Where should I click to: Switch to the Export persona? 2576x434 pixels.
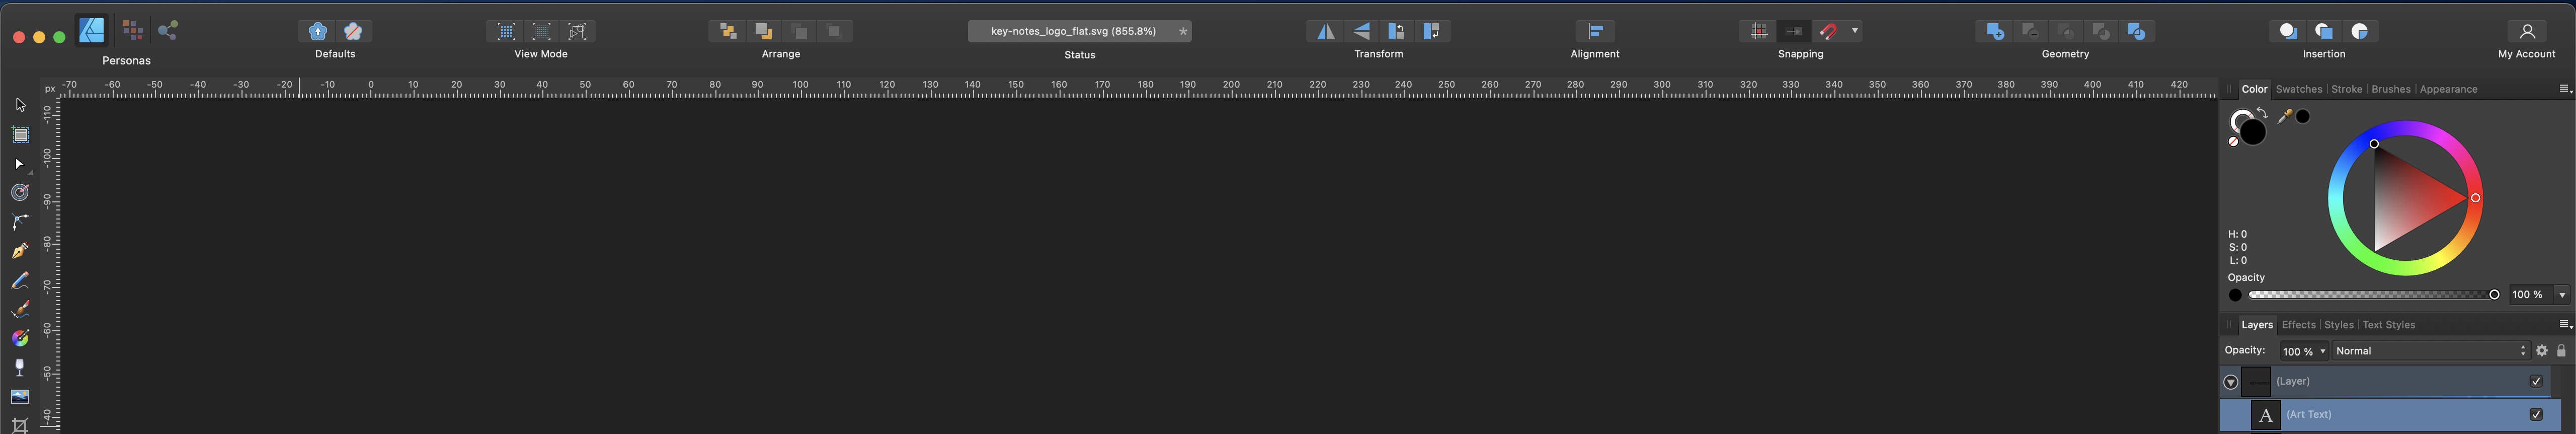(x=168, y=30)
